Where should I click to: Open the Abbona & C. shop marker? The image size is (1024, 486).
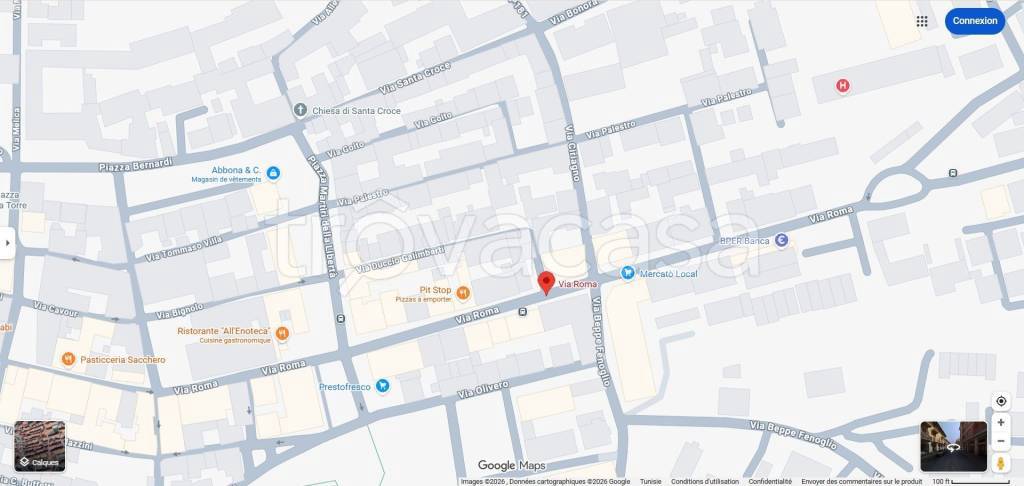(273, 173)
